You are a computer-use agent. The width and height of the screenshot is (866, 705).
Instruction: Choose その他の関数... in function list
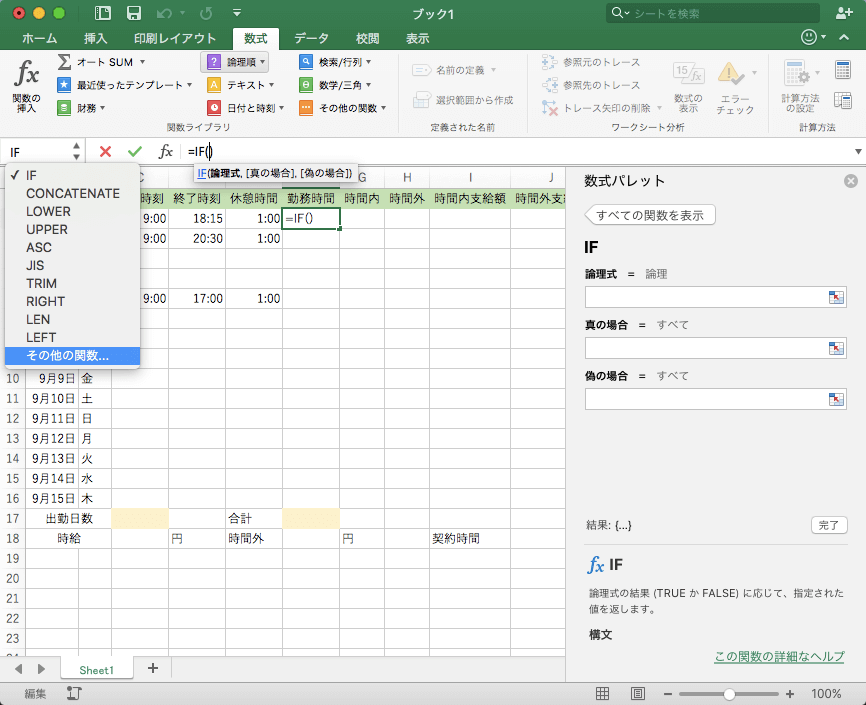point(72,356)
